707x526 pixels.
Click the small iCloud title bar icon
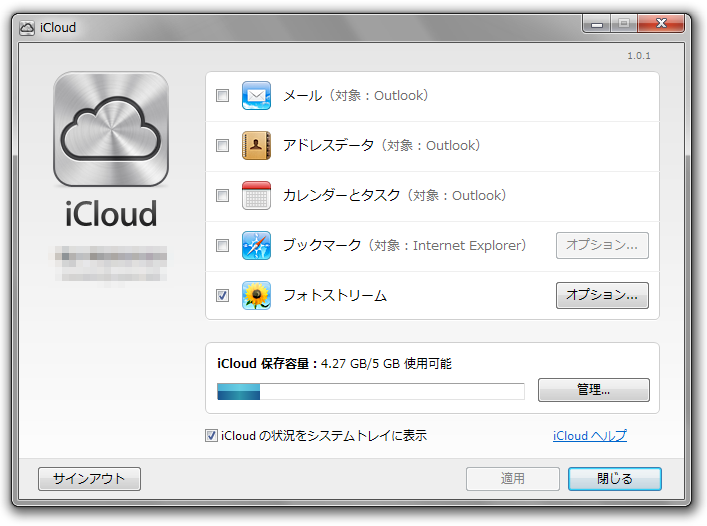(x=27, y=27)
